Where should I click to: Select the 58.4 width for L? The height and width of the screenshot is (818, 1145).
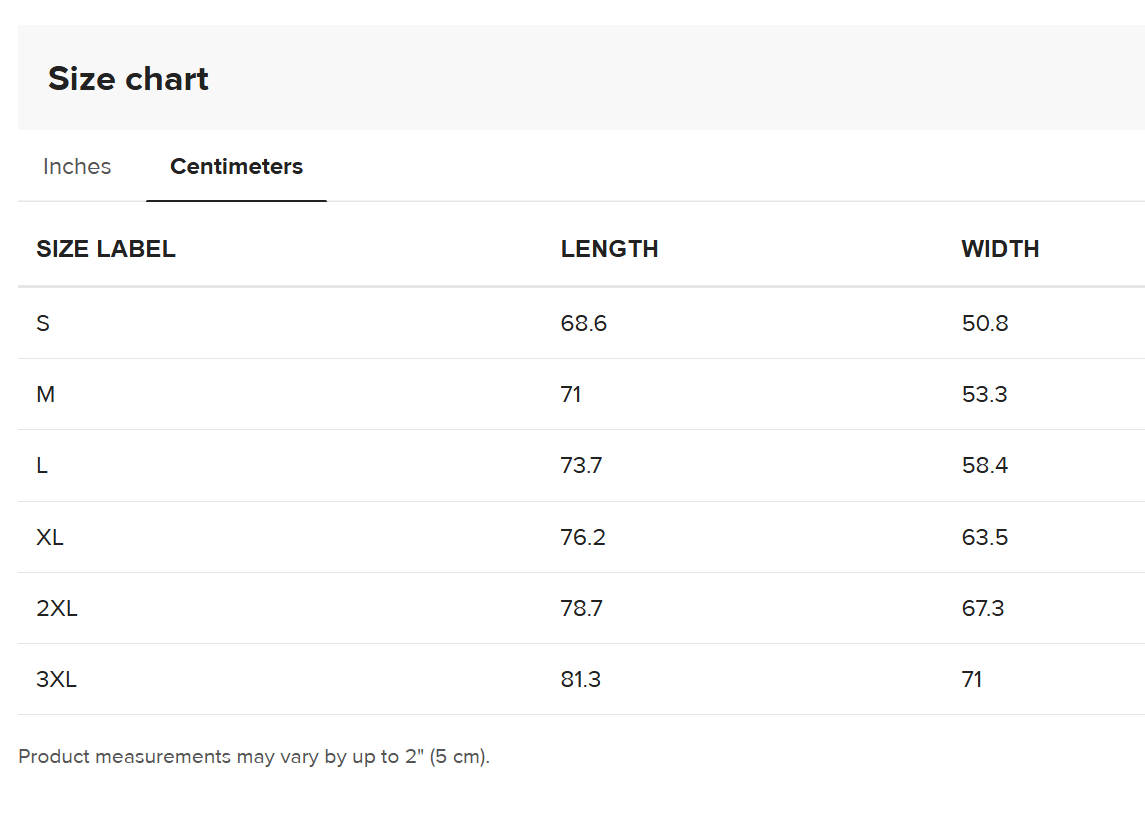(985, 465)
